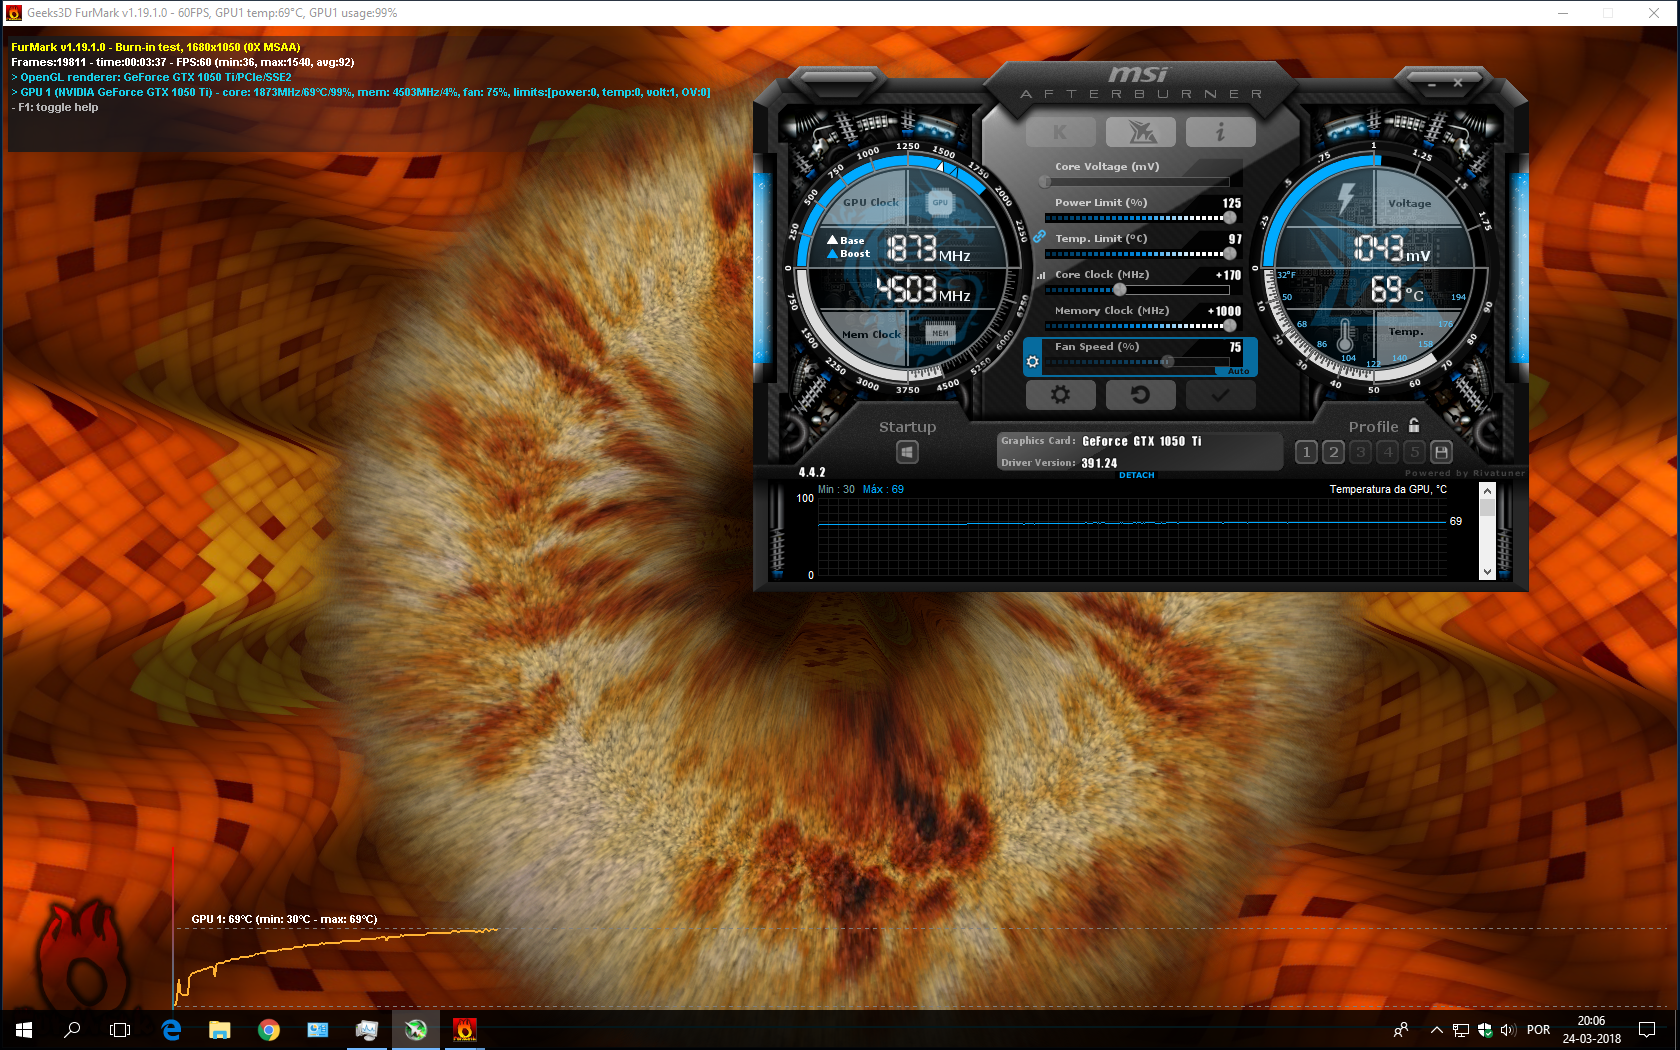Select profile slot 2

1333,452
